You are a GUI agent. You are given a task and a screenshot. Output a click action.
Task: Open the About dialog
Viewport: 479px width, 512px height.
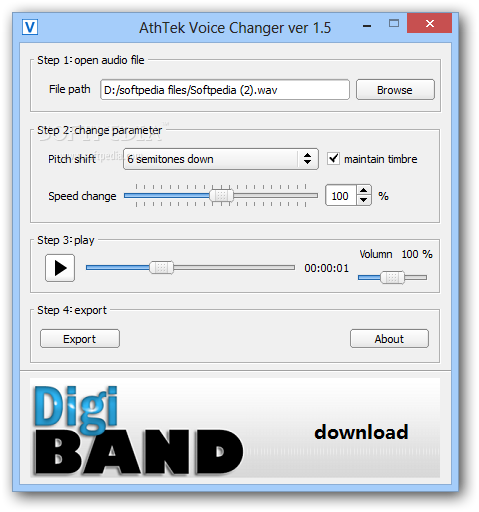coord(389,339)
